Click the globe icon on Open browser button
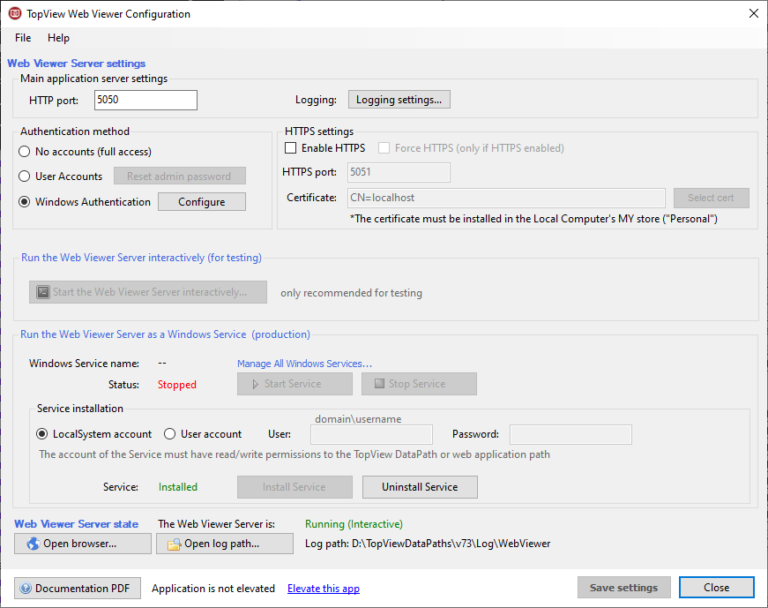 32,544
